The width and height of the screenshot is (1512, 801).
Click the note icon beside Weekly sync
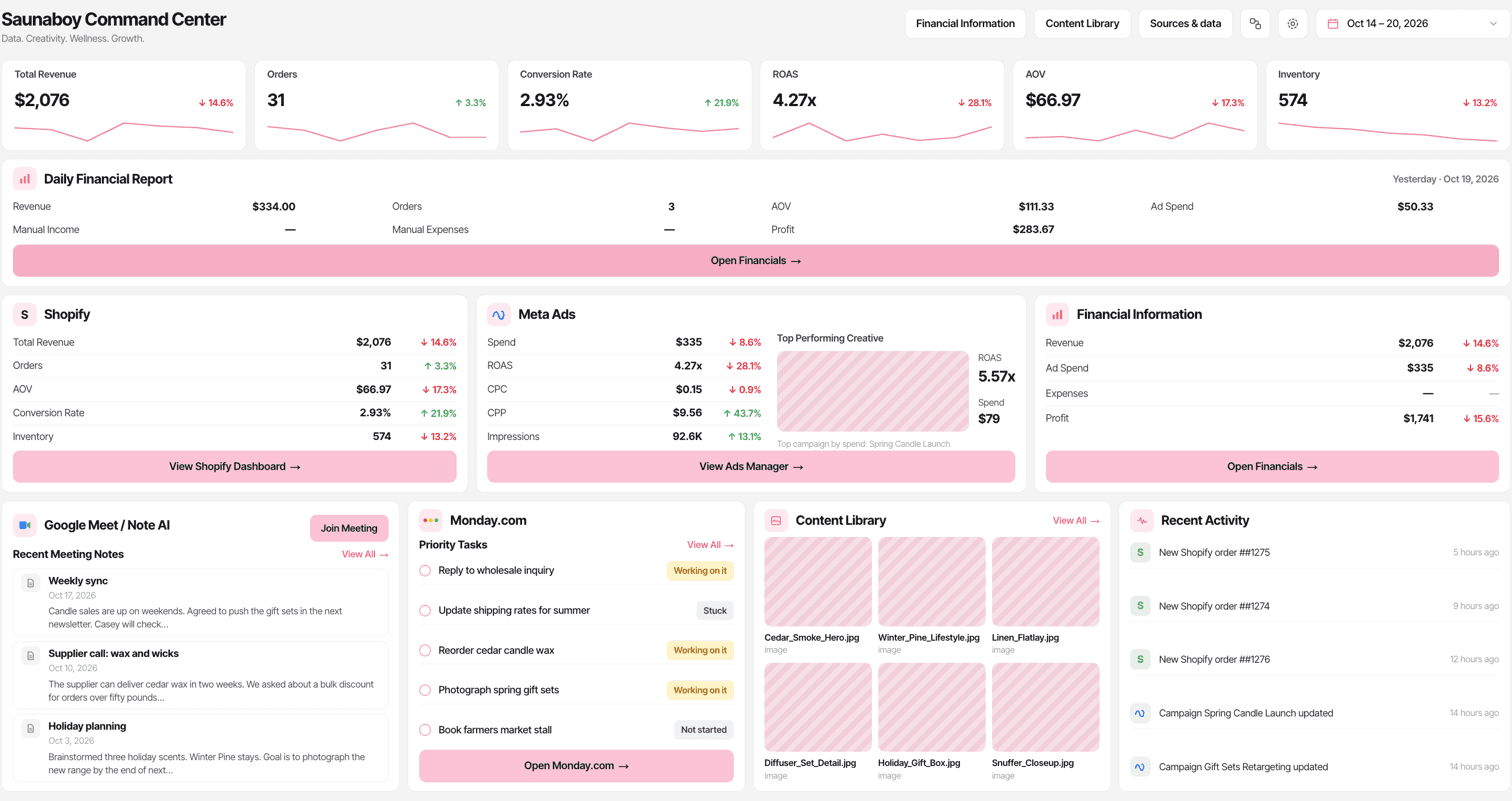(x=31, y=583)
